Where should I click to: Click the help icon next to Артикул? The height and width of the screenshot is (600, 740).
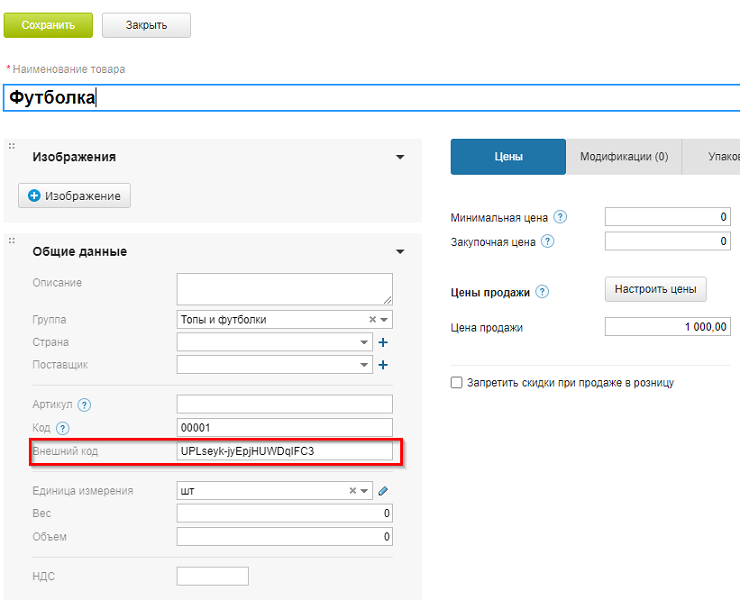(84, 405)
